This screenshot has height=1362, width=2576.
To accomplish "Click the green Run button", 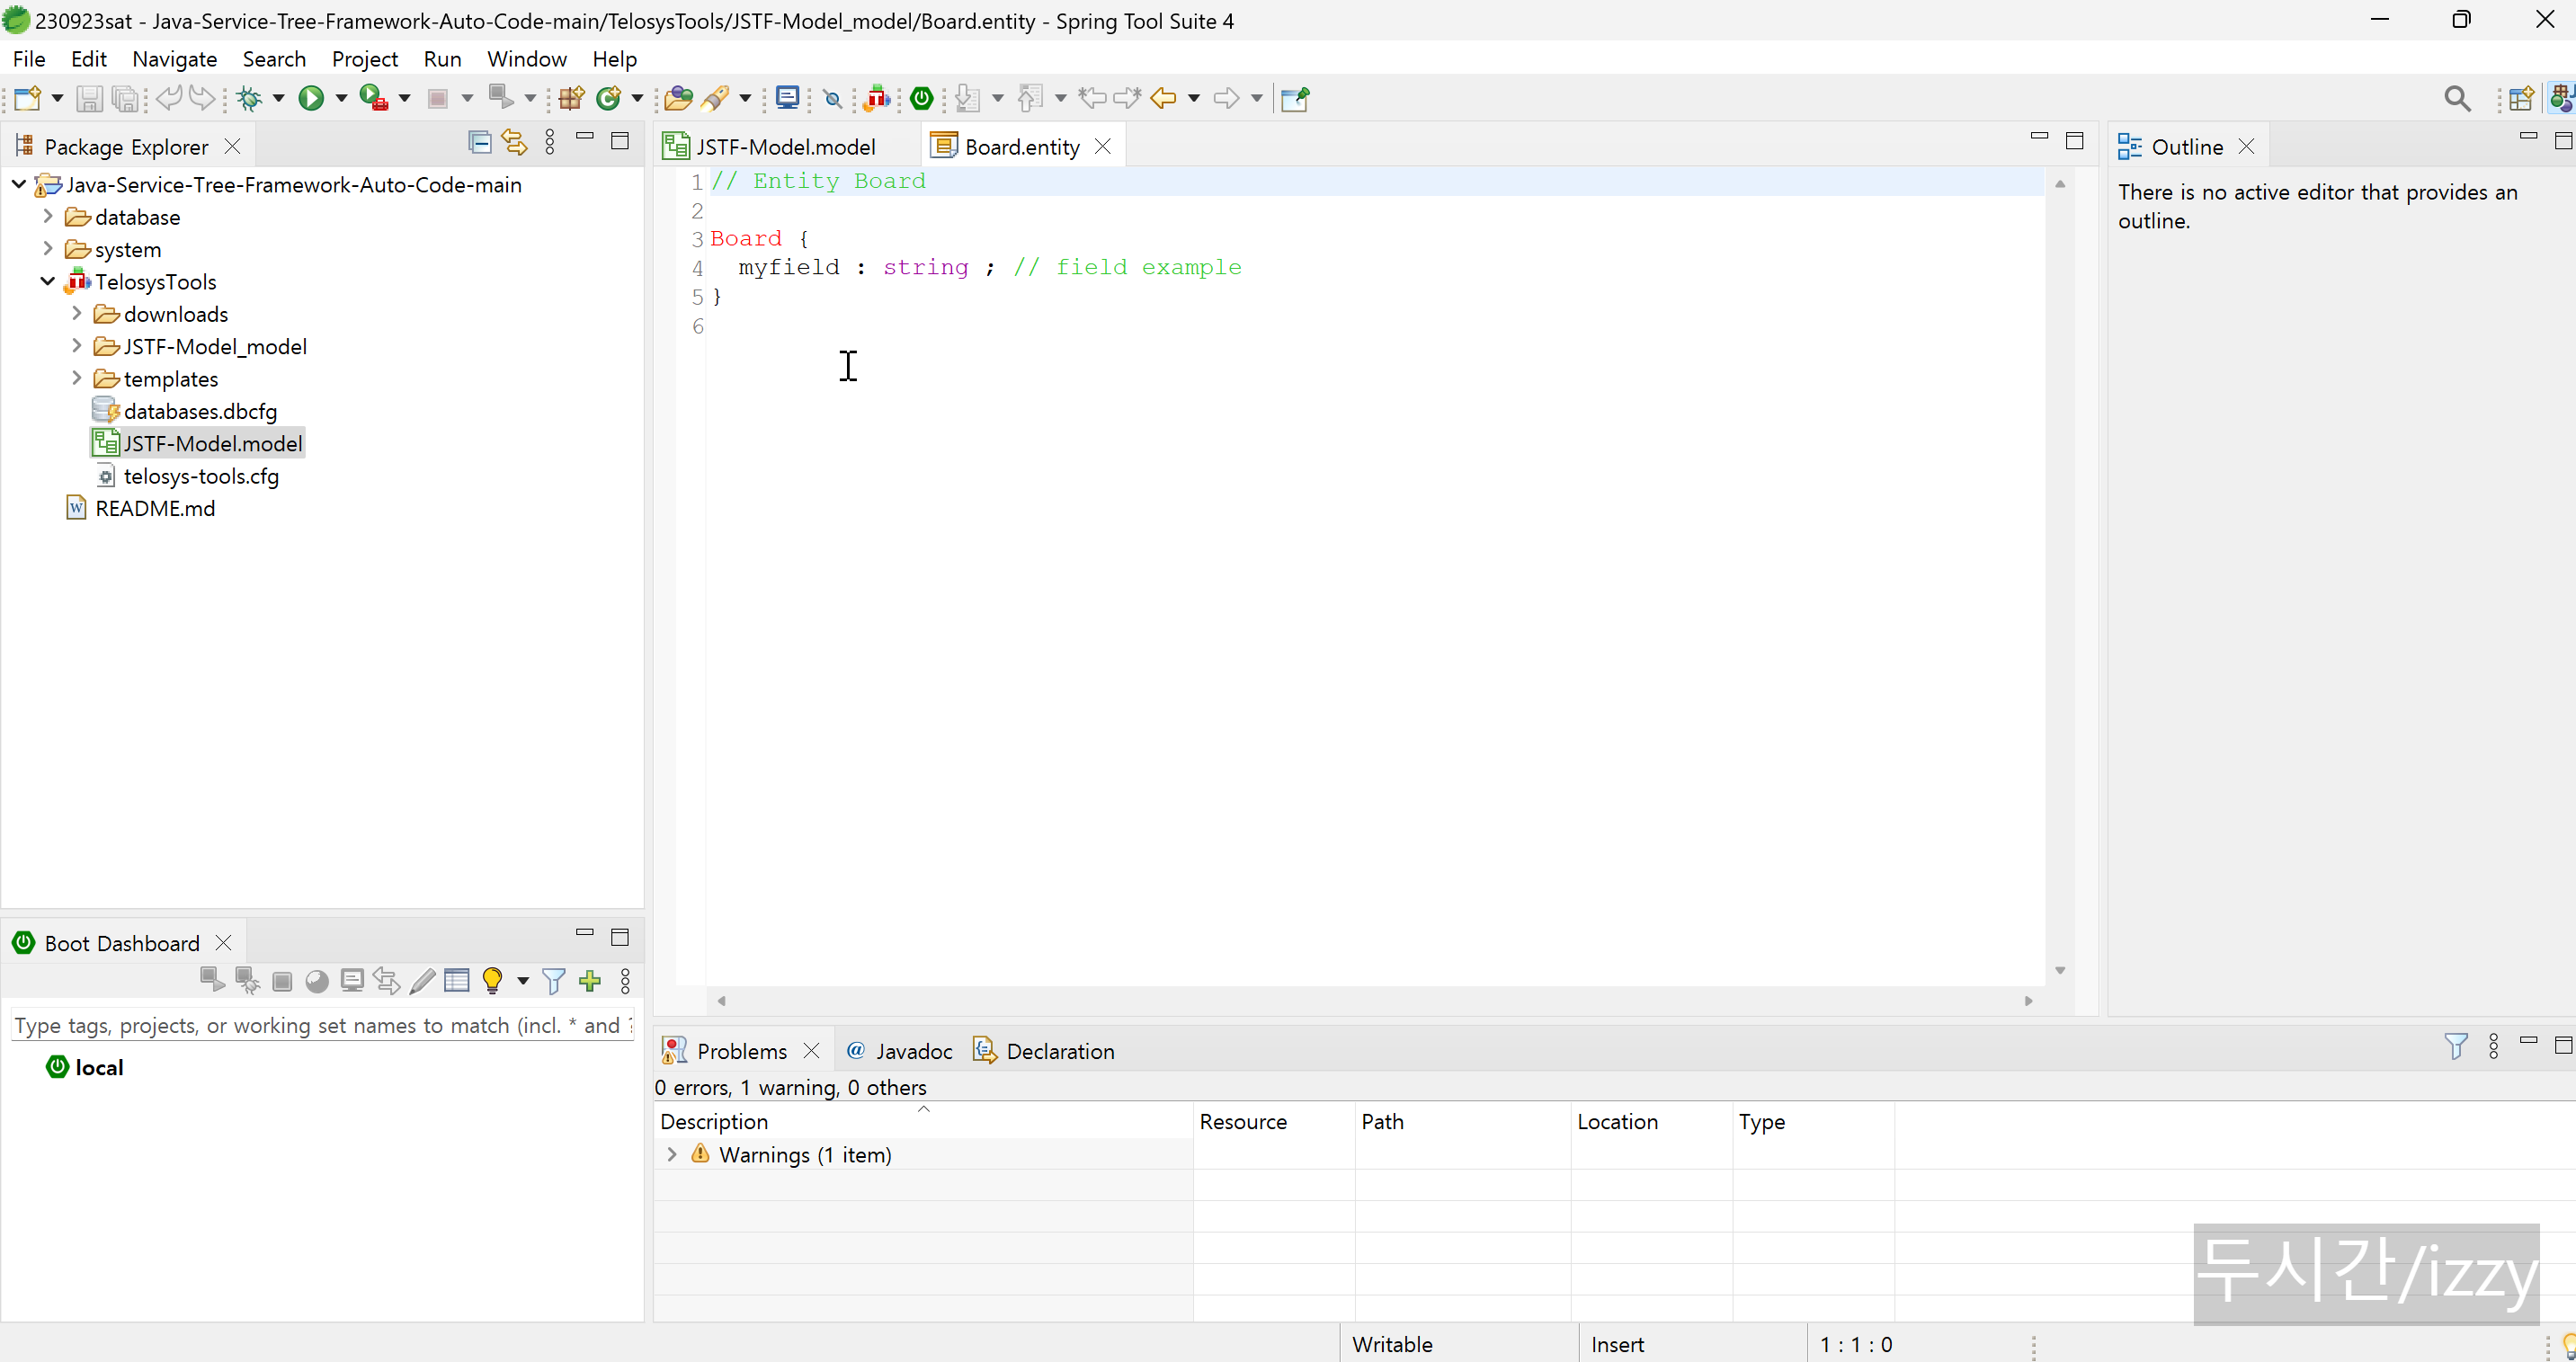I will [x=312, y=98].
